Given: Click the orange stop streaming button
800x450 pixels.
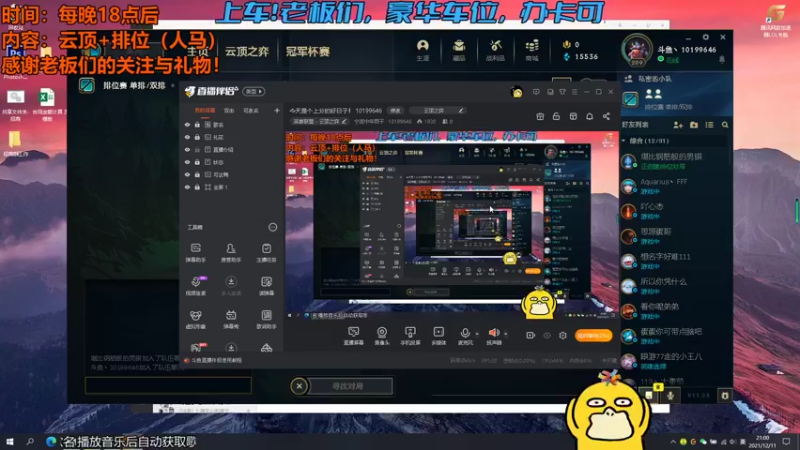Looking at the screenshot, I should 593,335.
